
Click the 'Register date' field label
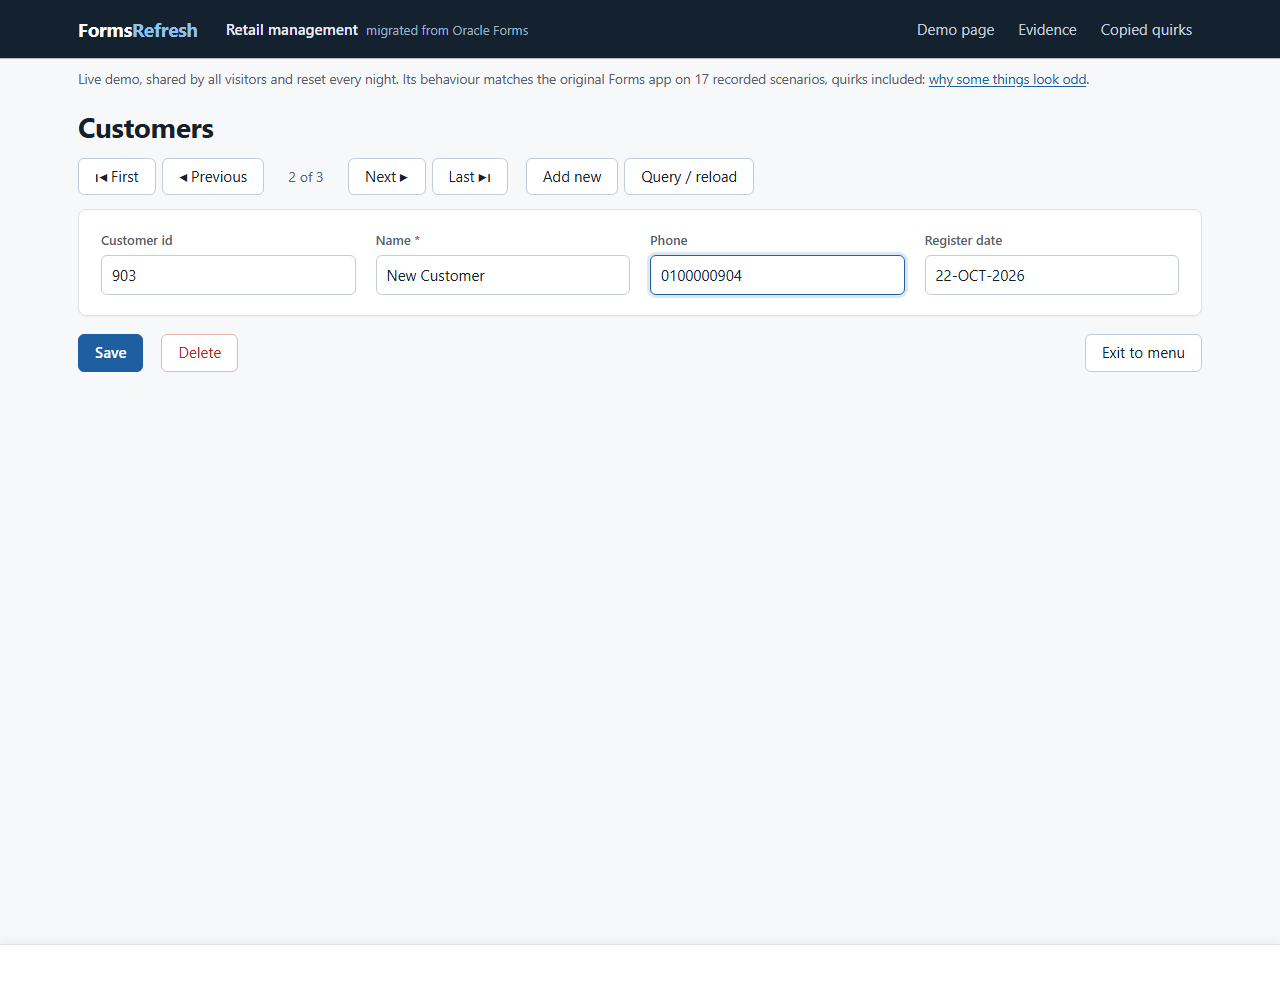(963, 240)
